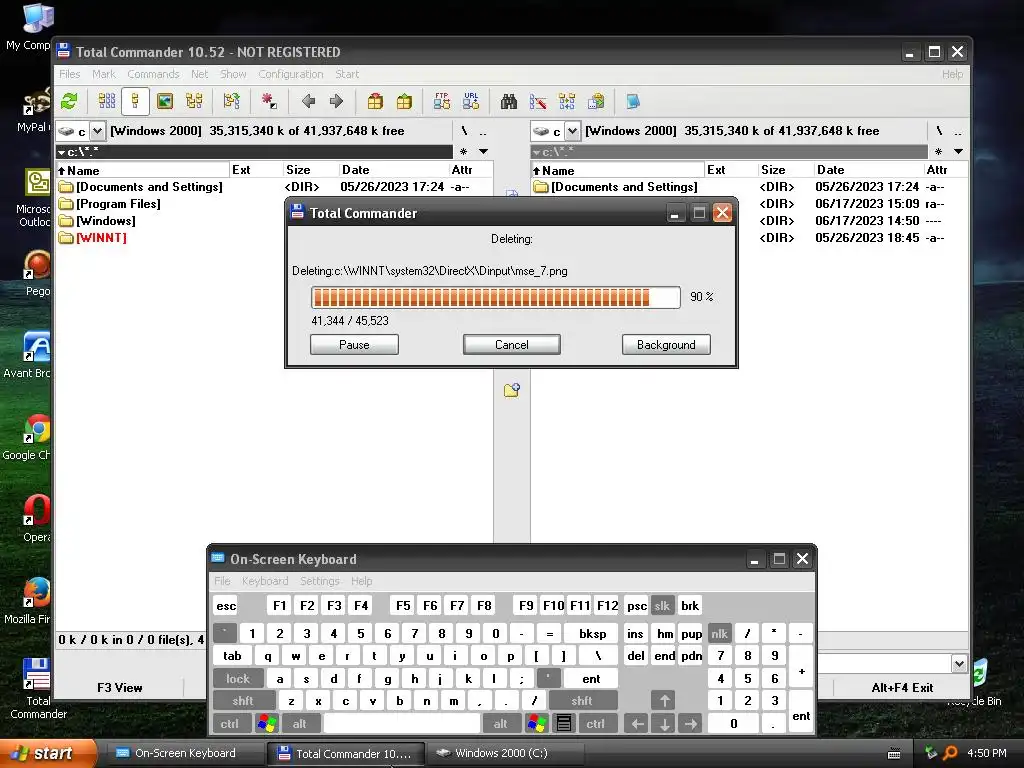
Task: Click the F3 View function button
Action: 120,687
